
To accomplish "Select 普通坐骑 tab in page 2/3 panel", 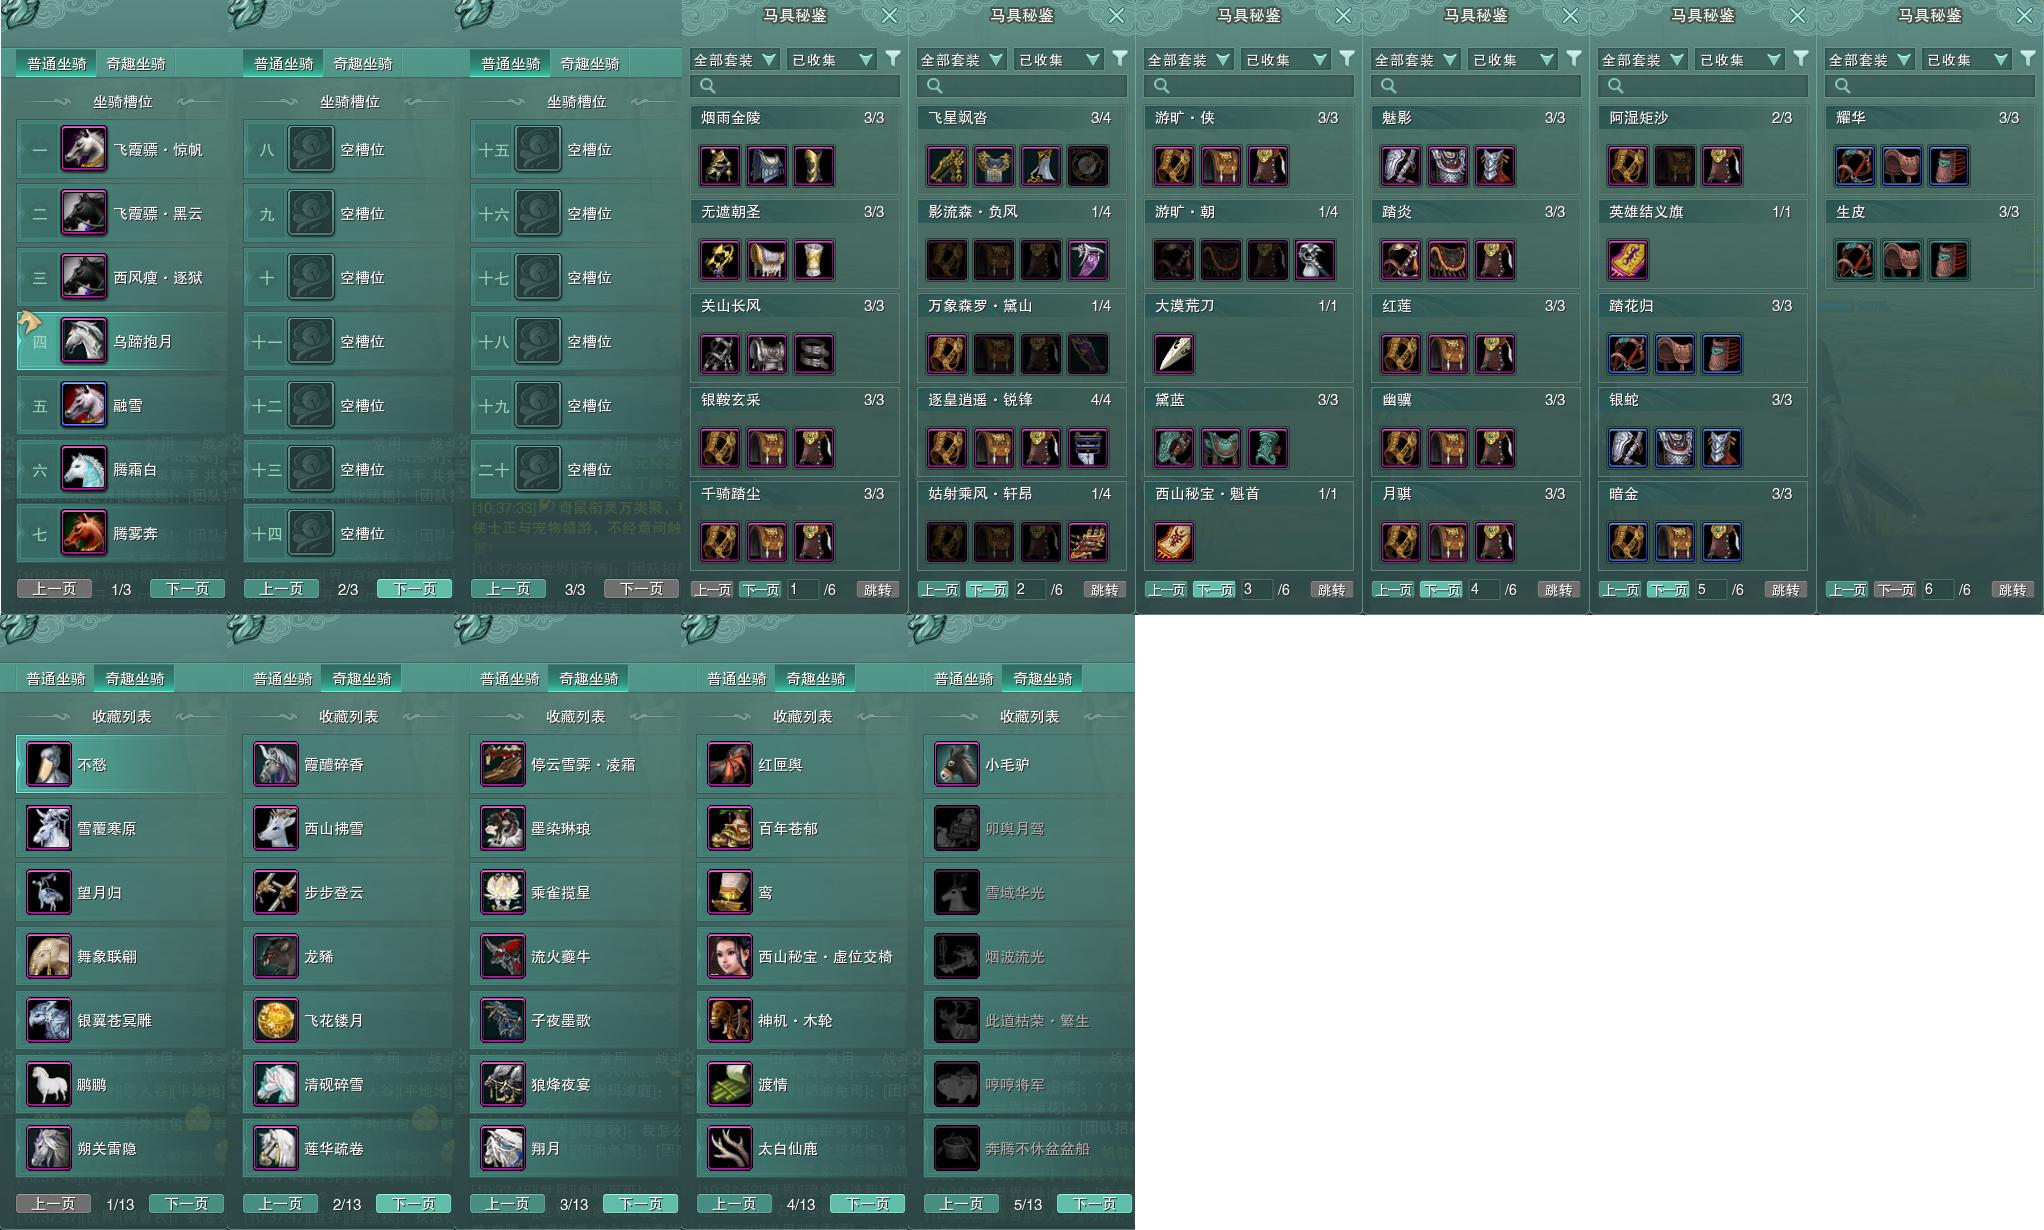I will coord(283,63).
